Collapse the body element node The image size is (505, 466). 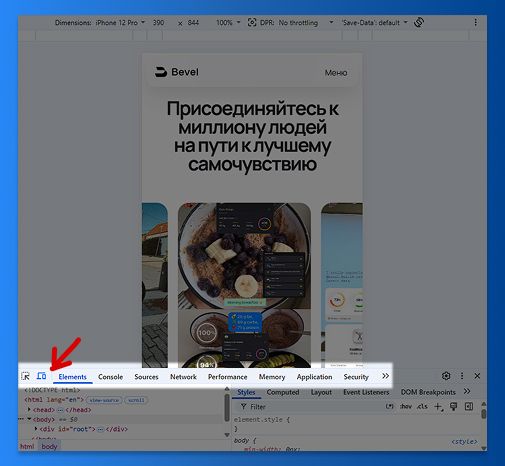(x=29, y=419)
